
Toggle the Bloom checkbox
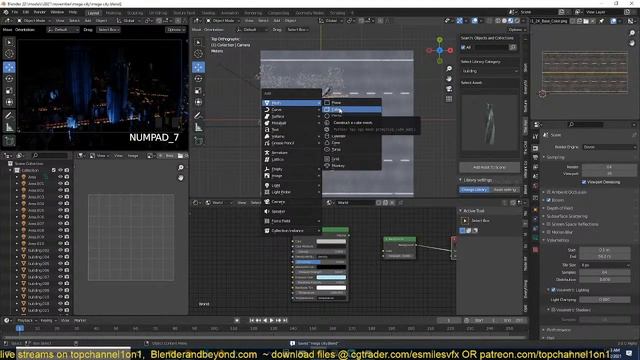[549, 200]
